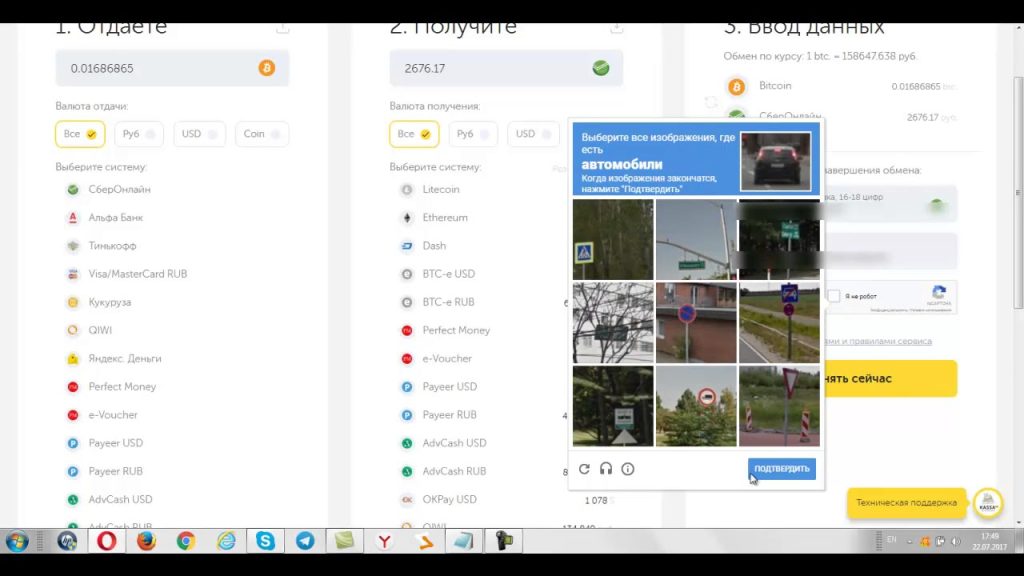The image size is (1024, 576).
Task: Choose Ethereum in the receive list
Action: (x=444, y=217)
